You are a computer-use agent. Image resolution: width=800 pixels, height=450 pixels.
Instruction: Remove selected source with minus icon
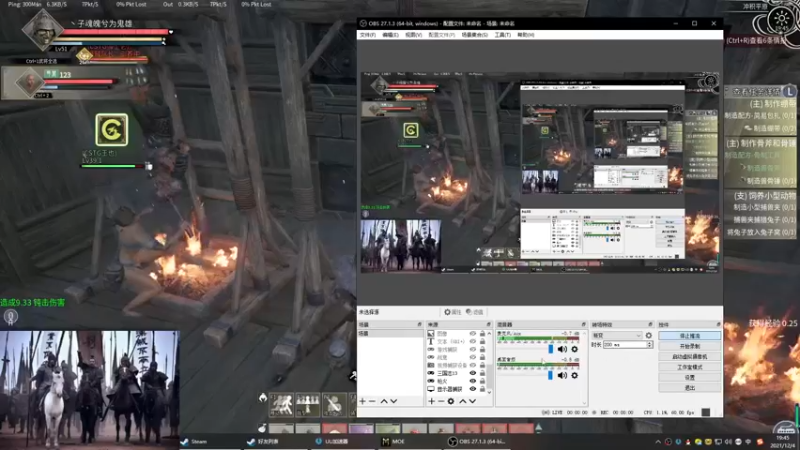click(441, 401)
